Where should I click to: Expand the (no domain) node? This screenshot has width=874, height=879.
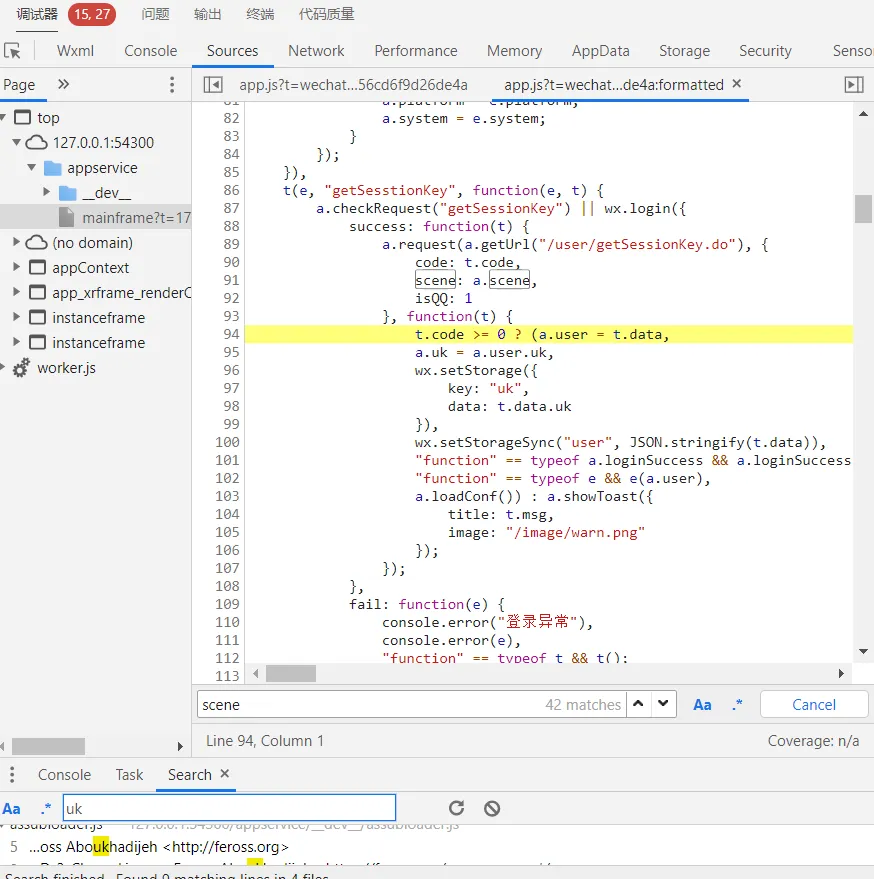[x=16, y=242]
